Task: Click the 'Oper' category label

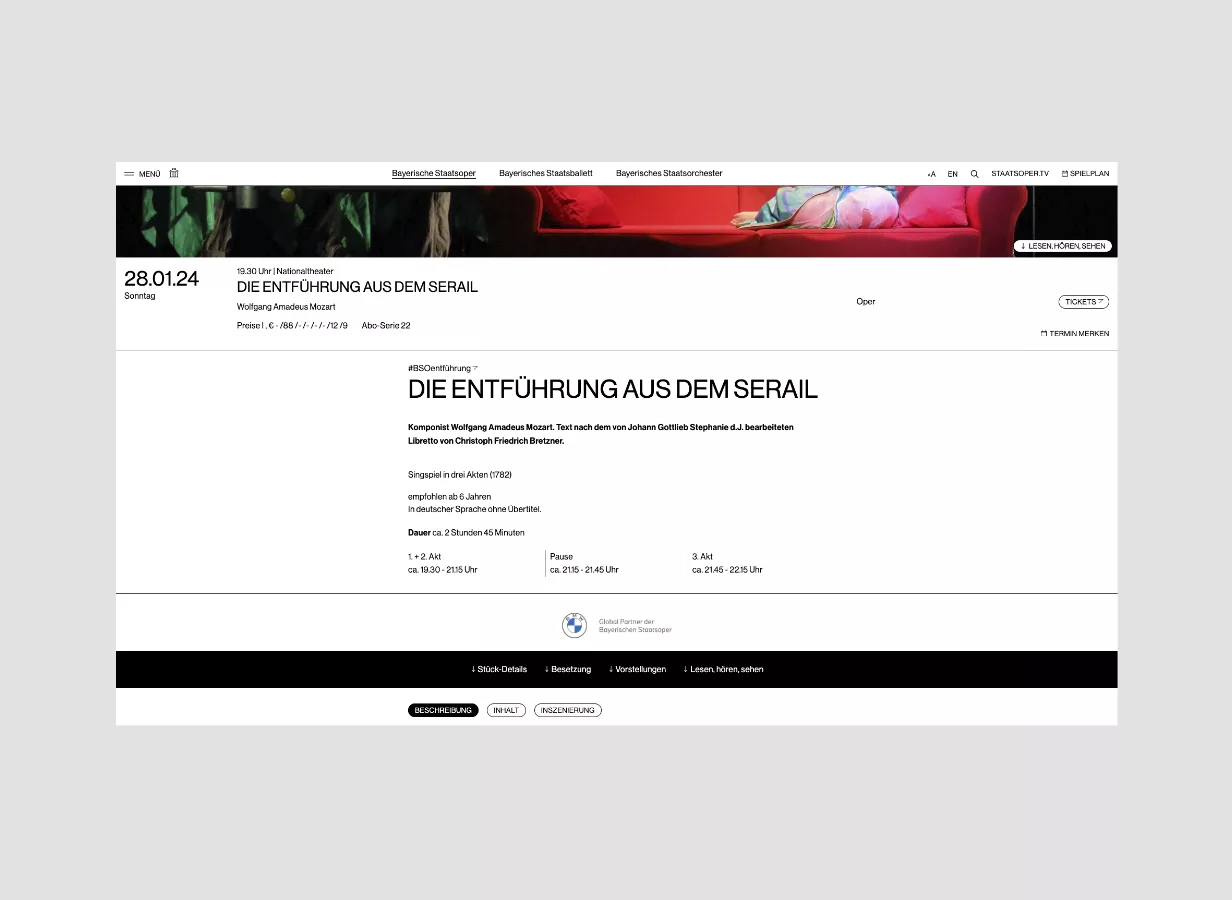Action: coord(866,302)
